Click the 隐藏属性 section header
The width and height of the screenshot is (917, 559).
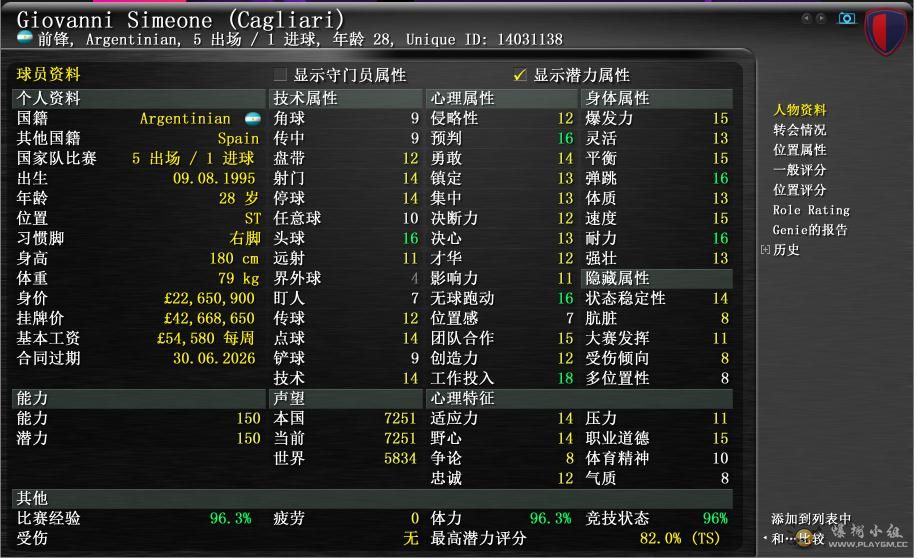(657, 278)
